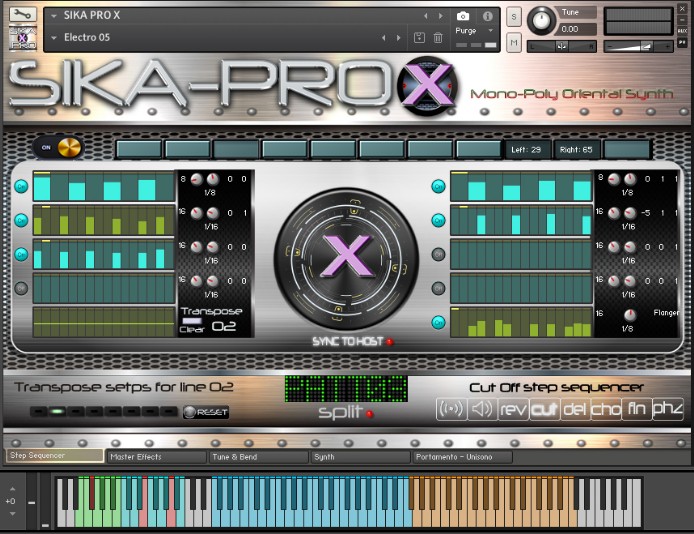This screenshot has height=534, width=694.
Task: Delete preset with the trash icon
Action: pos(438,38)
